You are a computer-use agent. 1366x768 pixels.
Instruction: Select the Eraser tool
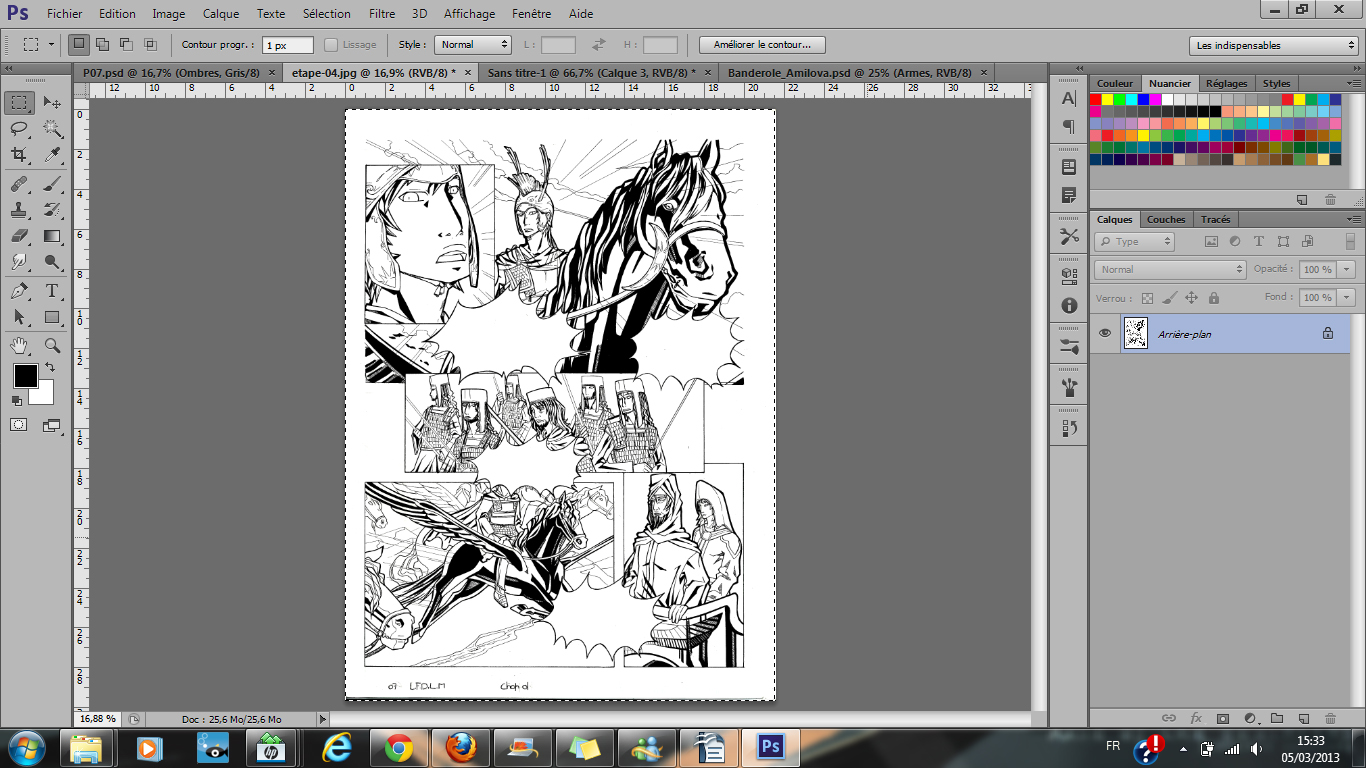click(19, 236)
